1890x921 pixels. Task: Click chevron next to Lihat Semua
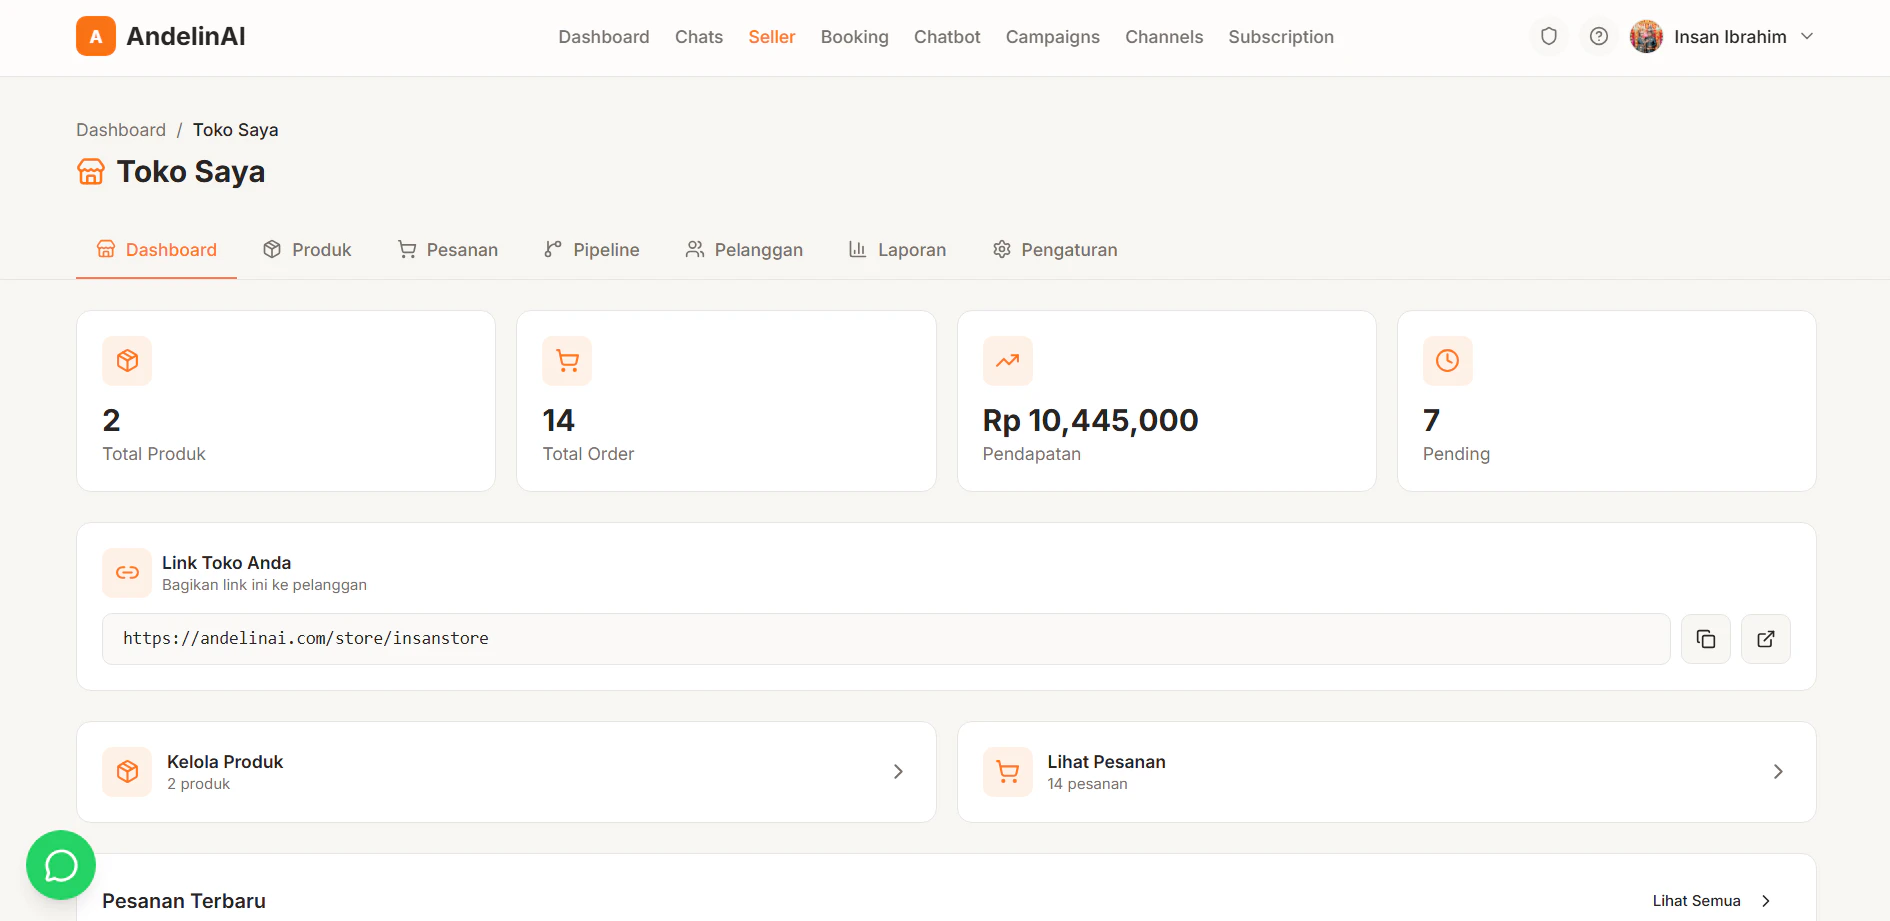[x=1766, y=901]
